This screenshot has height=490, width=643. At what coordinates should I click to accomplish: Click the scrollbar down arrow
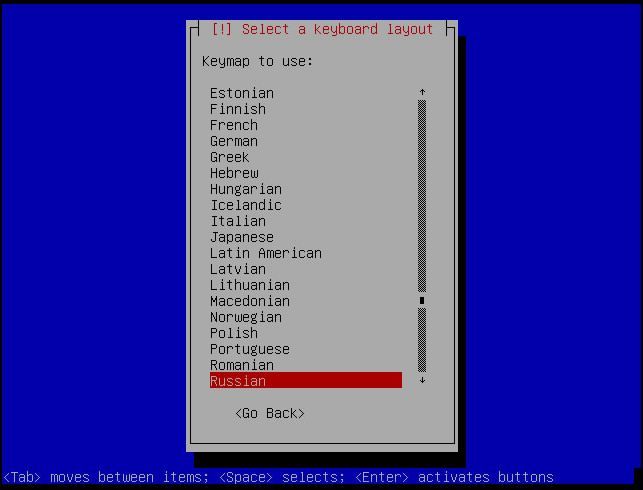[x=422, y=380]
